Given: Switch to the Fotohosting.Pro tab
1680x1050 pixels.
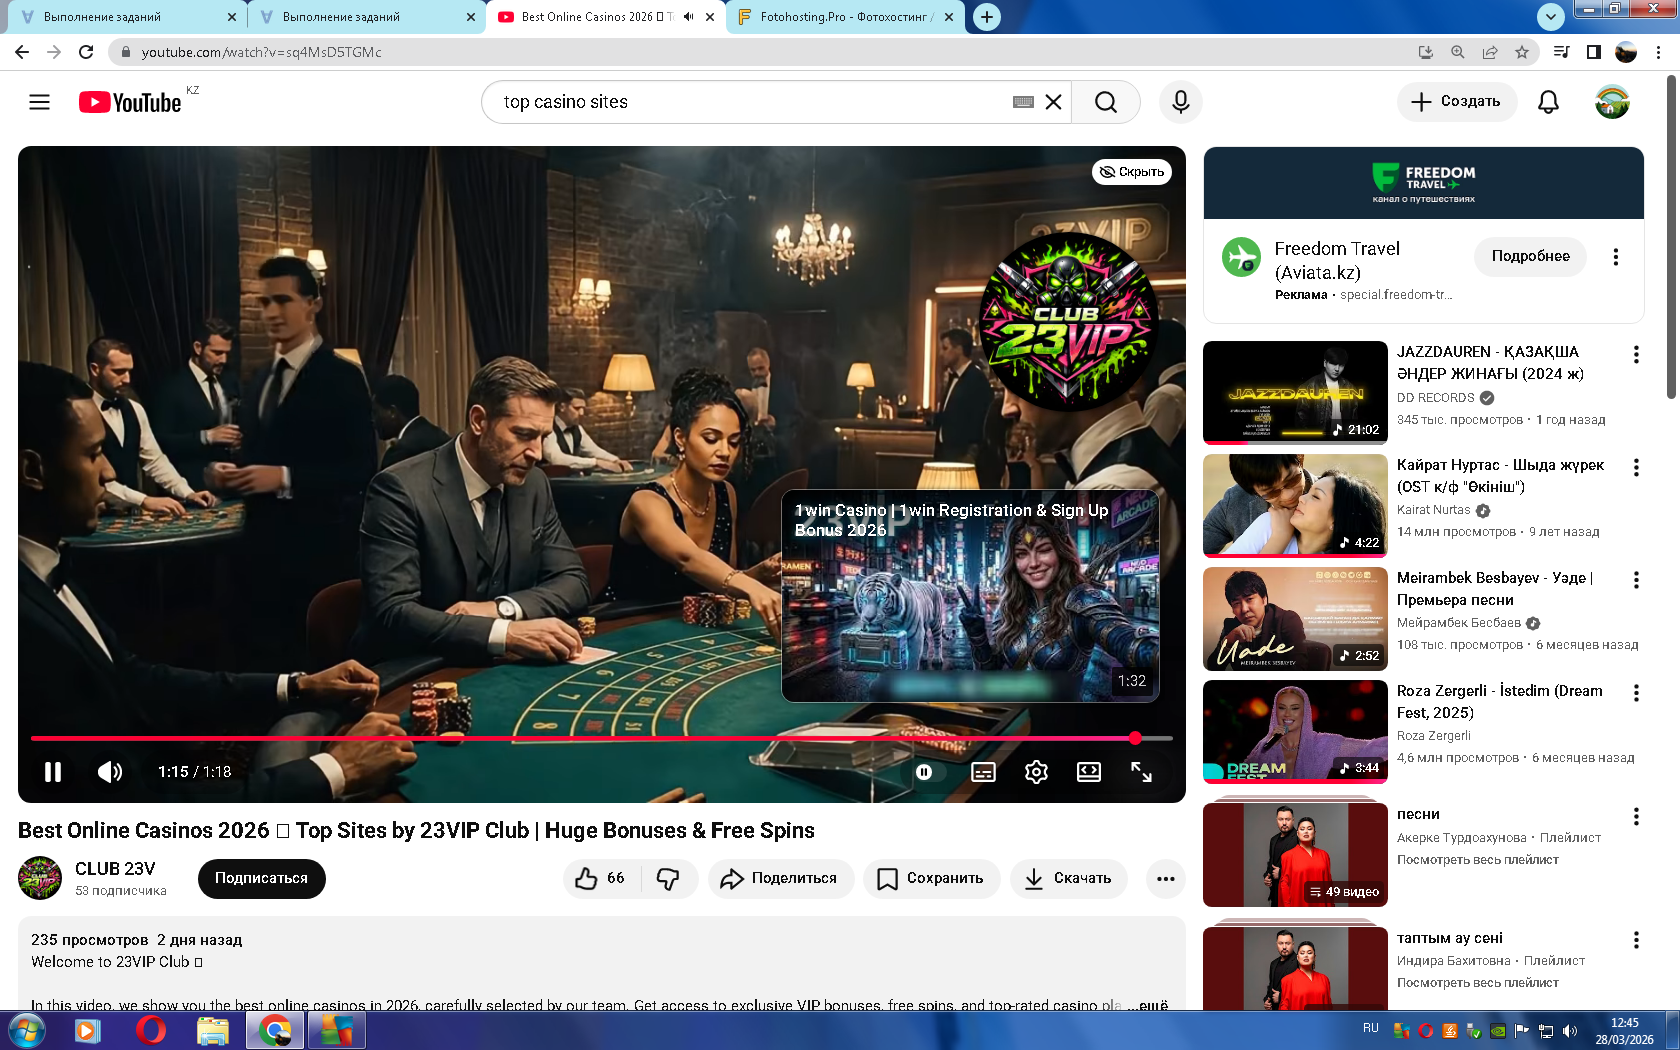Looking at the screenshot, I should pyautogui.click(x=845, y=17).
